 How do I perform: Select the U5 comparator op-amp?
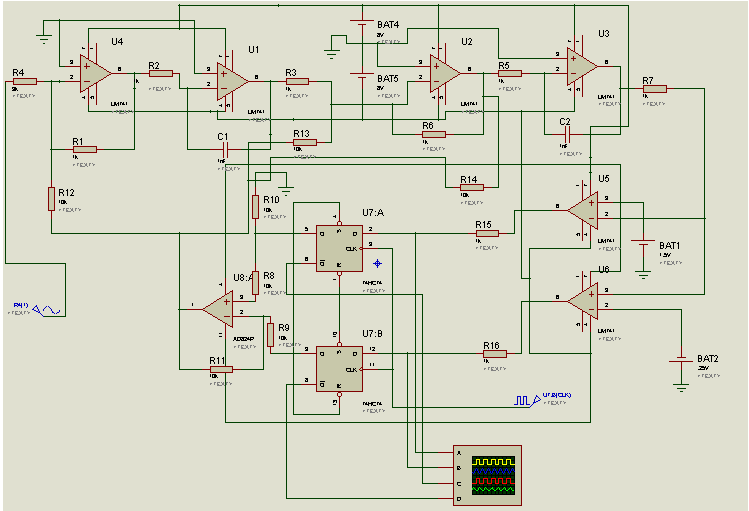pyautogui.click(x=582, y=209)
